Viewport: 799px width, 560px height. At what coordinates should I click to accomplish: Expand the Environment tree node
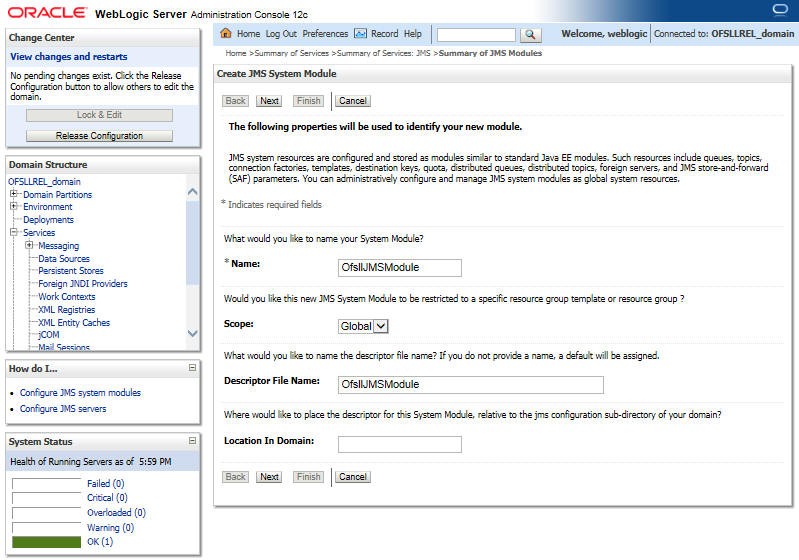click(x=14, y=206)
